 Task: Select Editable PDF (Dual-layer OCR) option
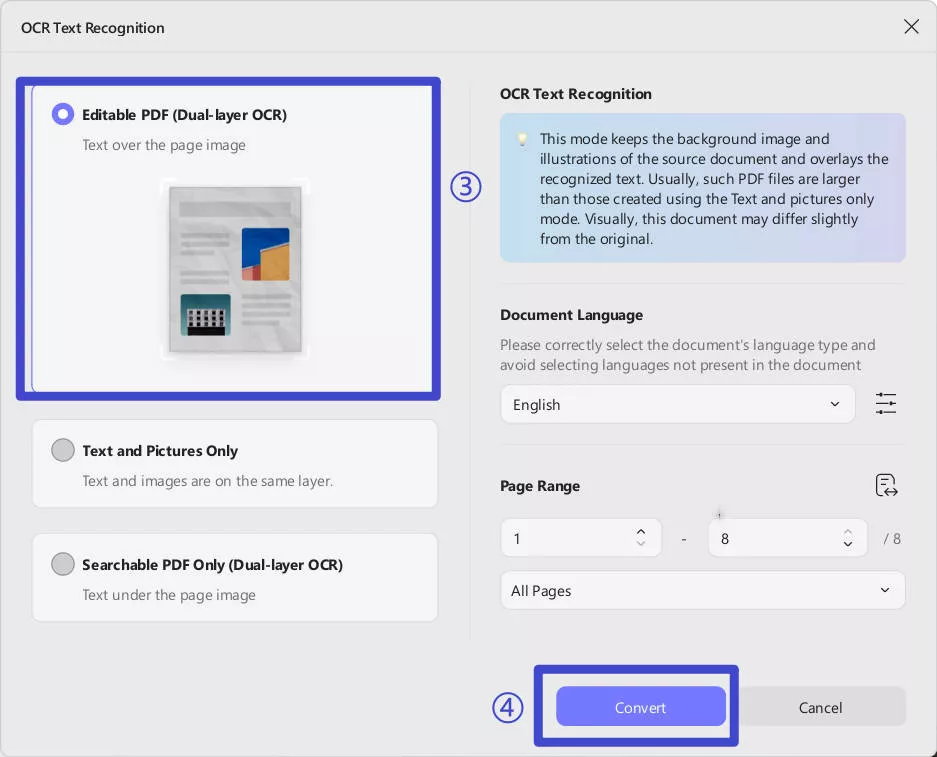coord(63,114)
